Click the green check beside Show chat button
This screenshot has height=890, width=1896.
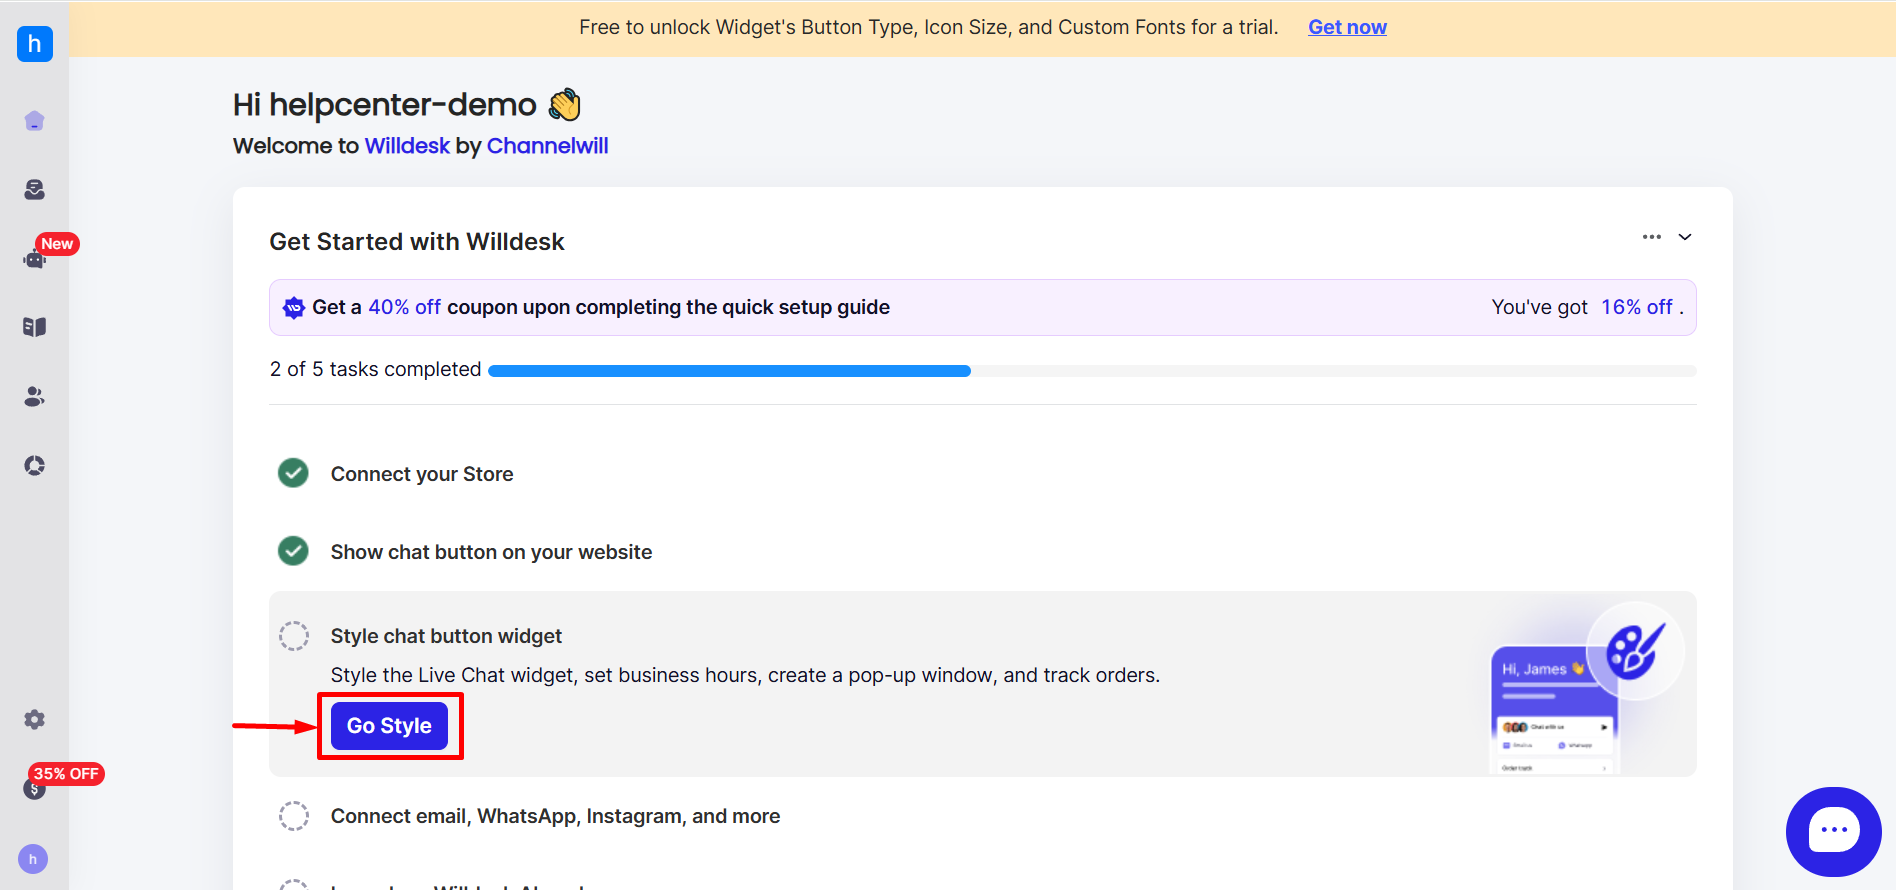[293, 551]
